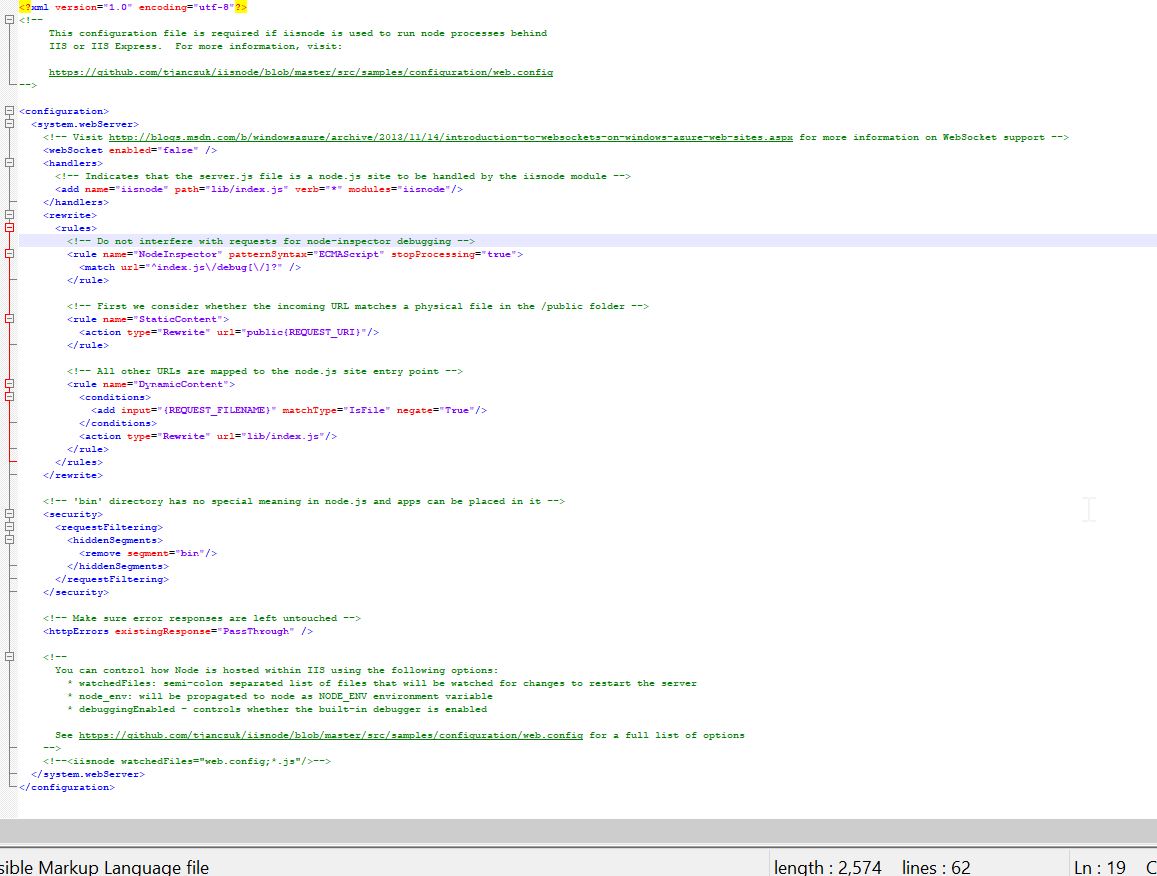Click the closing </requestFiltering> tag
The width and height of the screenshot is (1157, 876).
pos(112,579)
